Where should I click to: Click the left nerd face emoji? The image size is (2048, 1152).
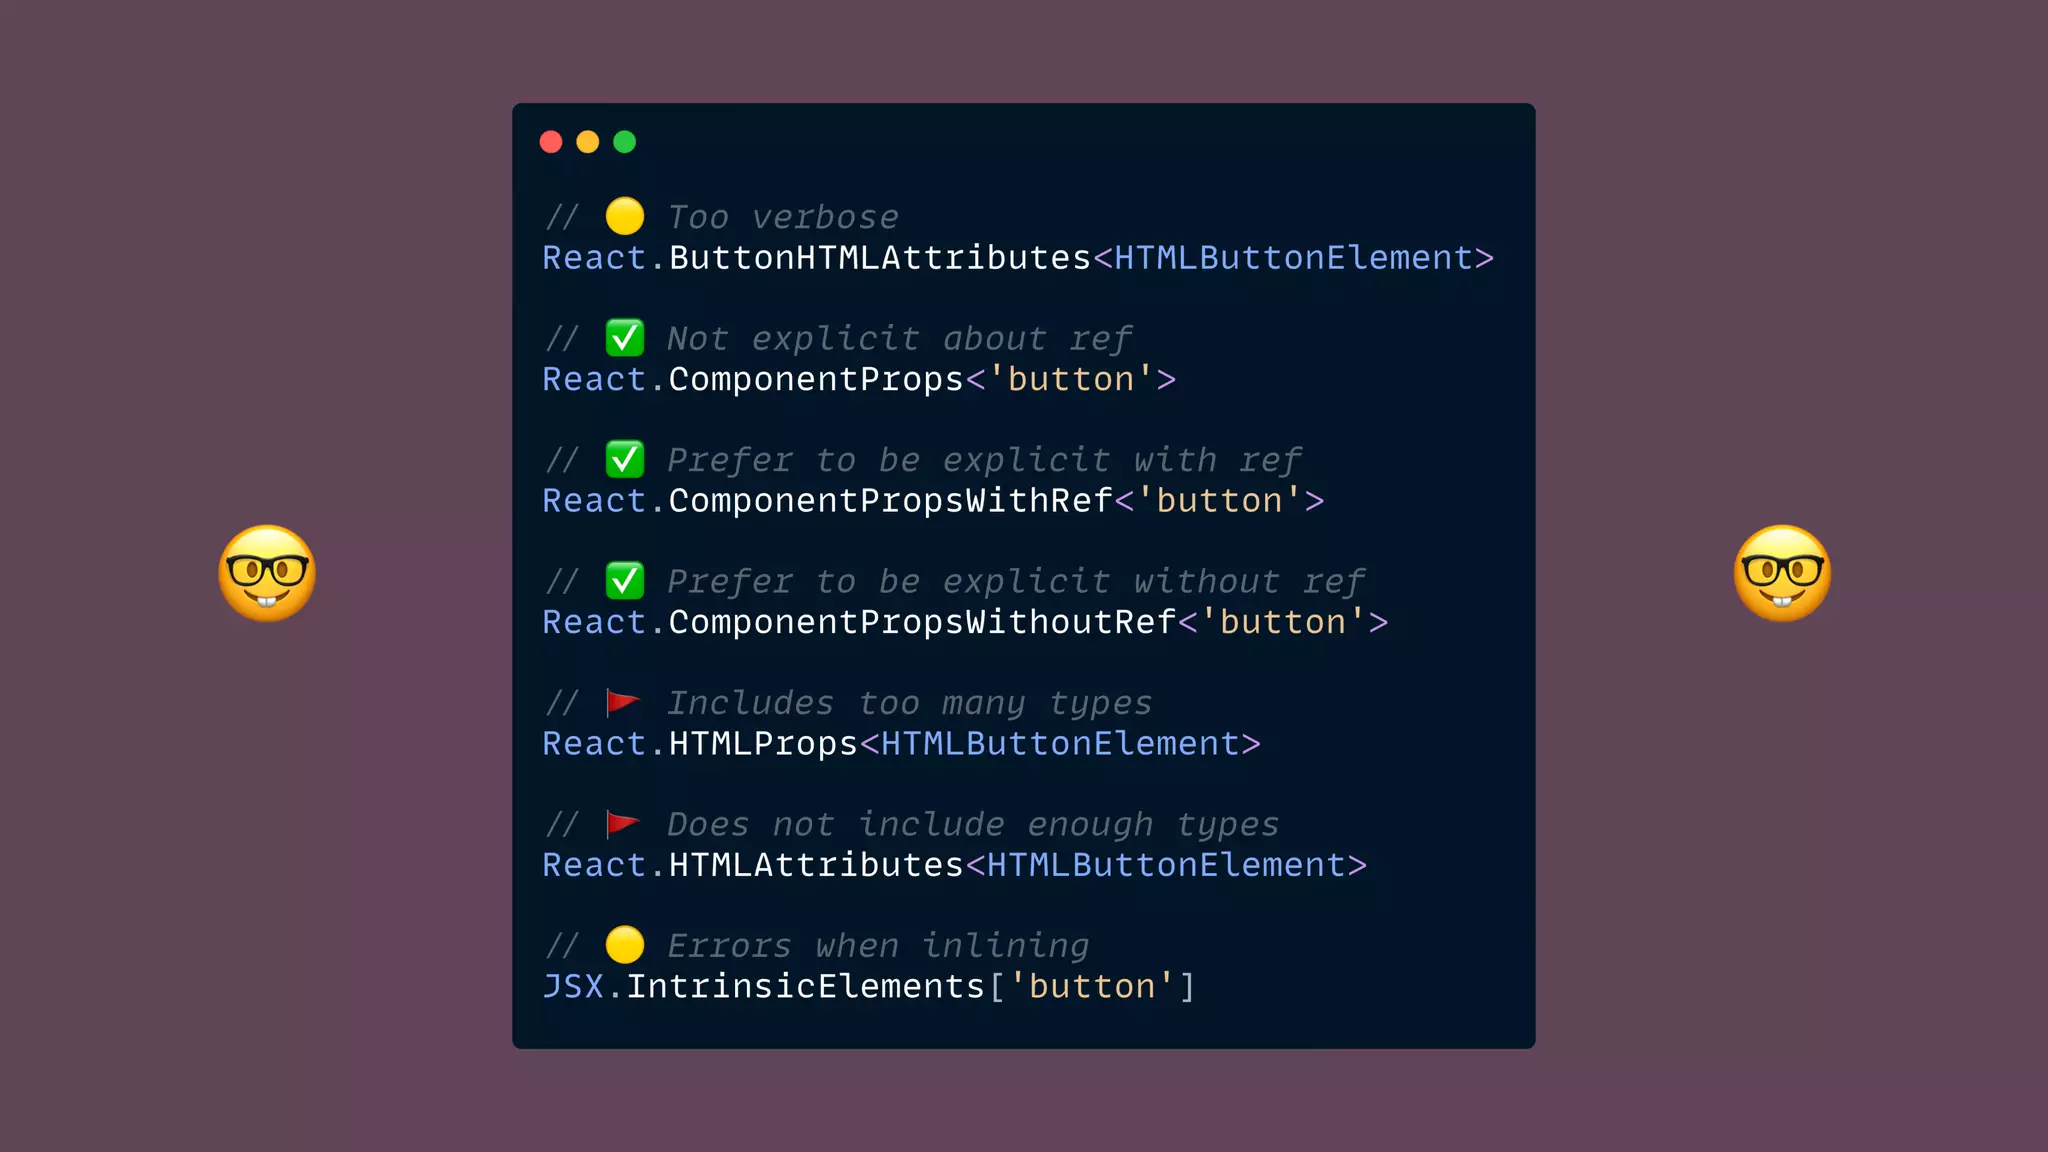(267, 573)
